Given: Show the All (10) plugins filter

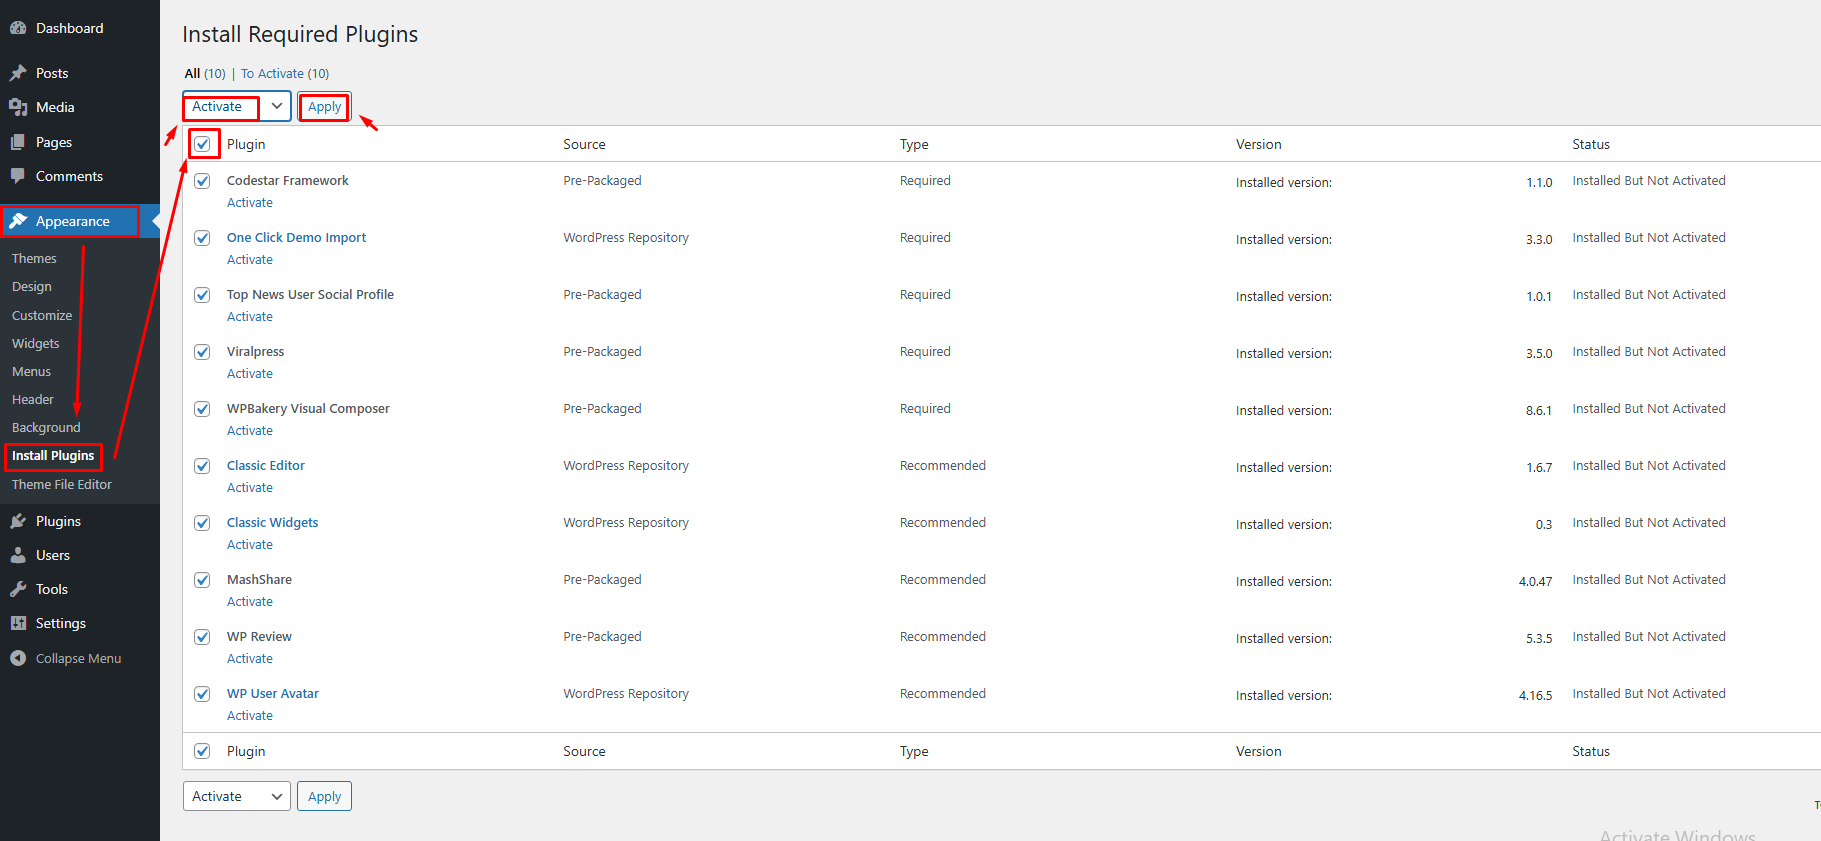Looking at the screenshot, I should pos(205,73).
